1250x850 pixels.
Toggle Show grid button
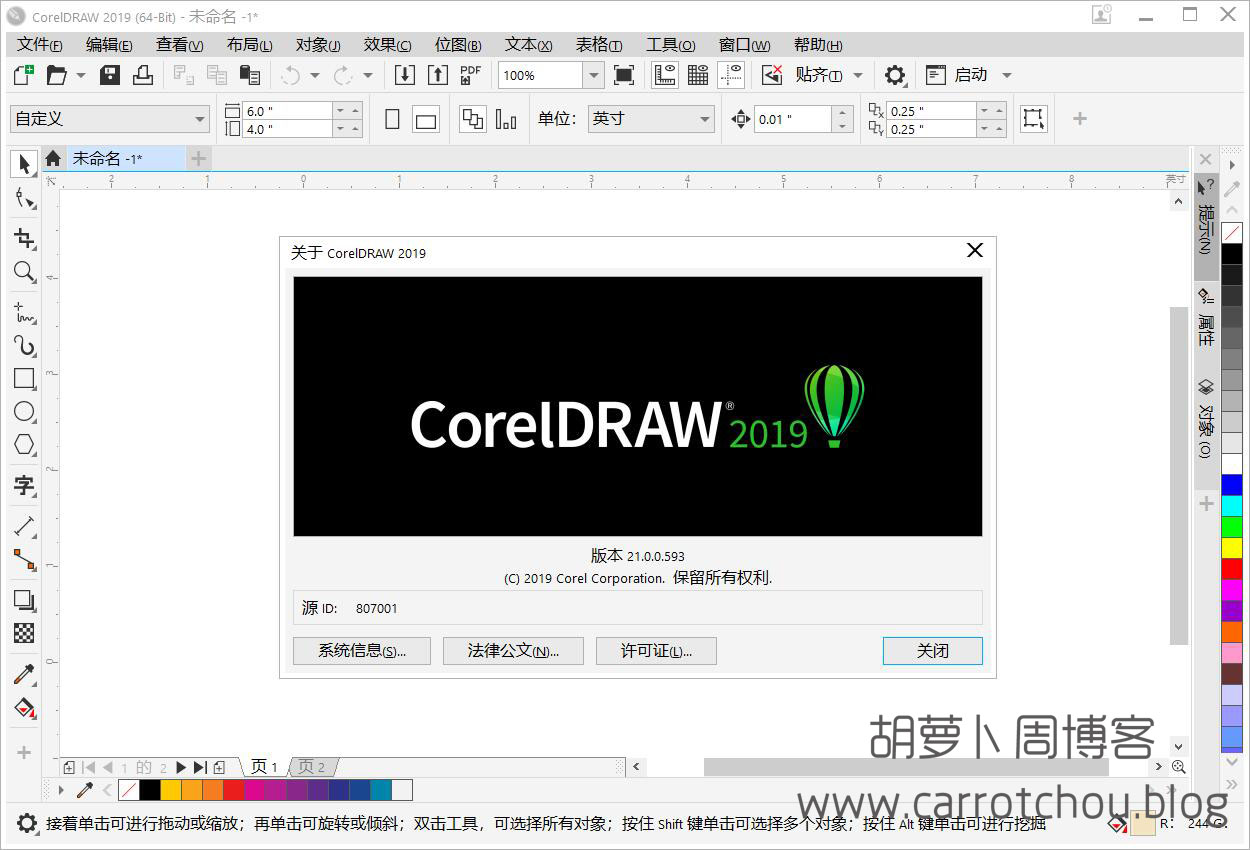pos(698,75)
